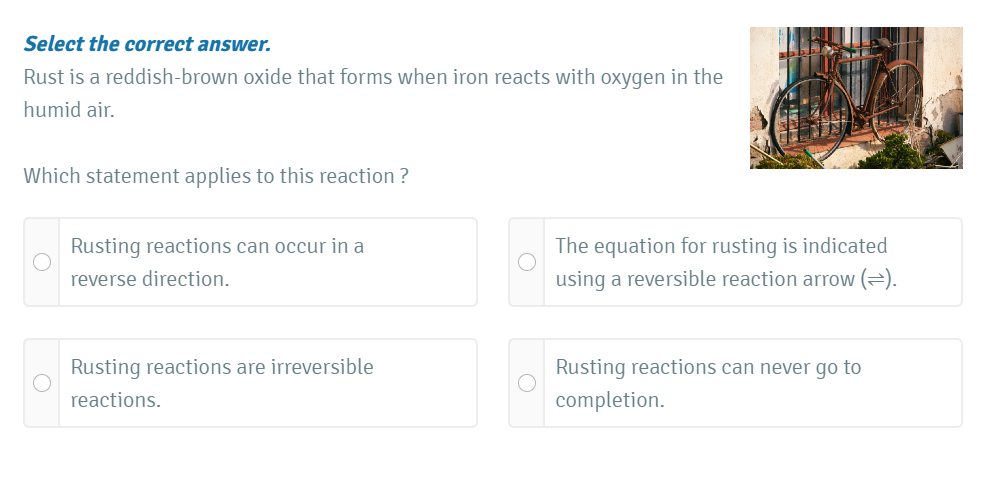Pick the 'never go to completion' radio button

pos(526,383)
